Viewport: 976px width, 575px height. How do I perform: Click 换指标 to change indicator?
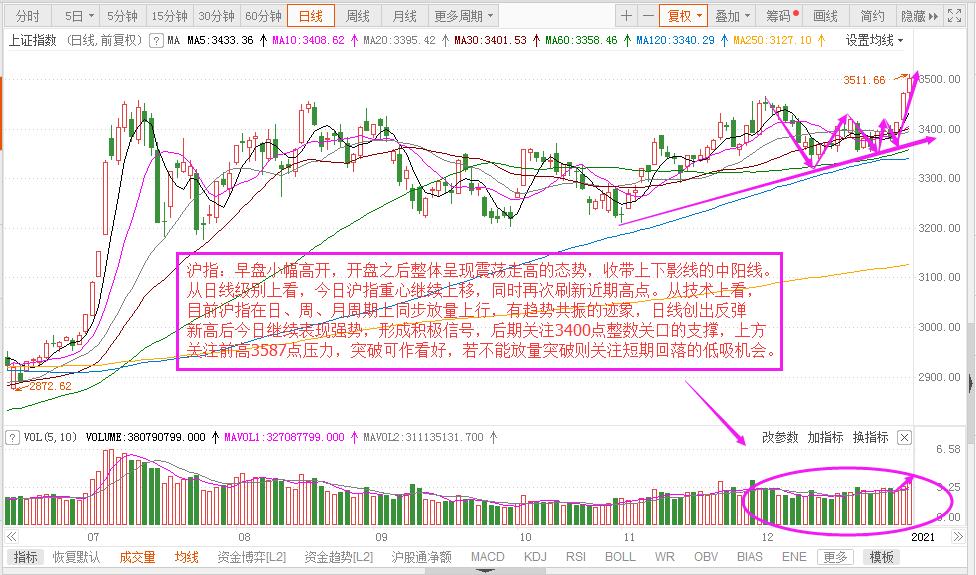coord(870,437)
